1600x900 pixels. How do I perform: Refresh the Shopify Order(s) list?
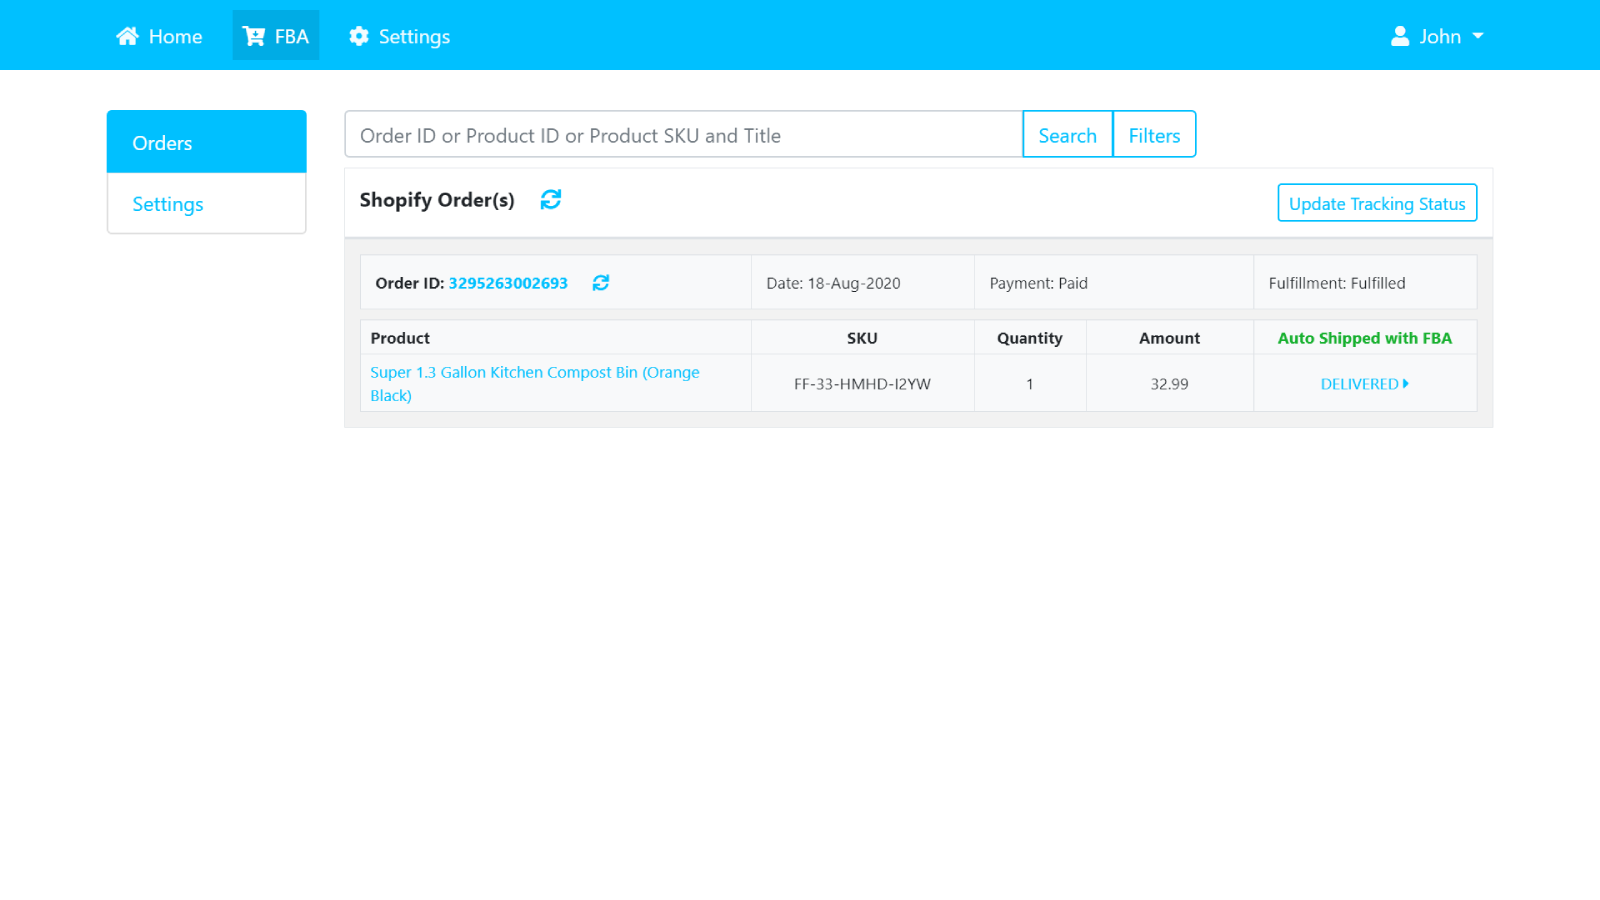[551, 199]
